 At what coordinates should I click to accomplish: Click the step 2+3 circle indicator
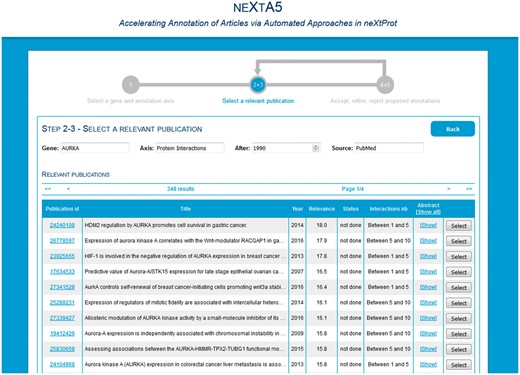pos(258,85)
